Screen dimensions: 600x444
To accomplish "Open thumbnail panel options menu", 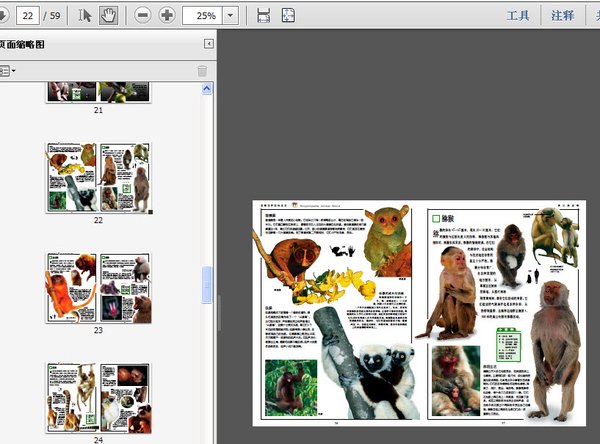I will point(7,71).
